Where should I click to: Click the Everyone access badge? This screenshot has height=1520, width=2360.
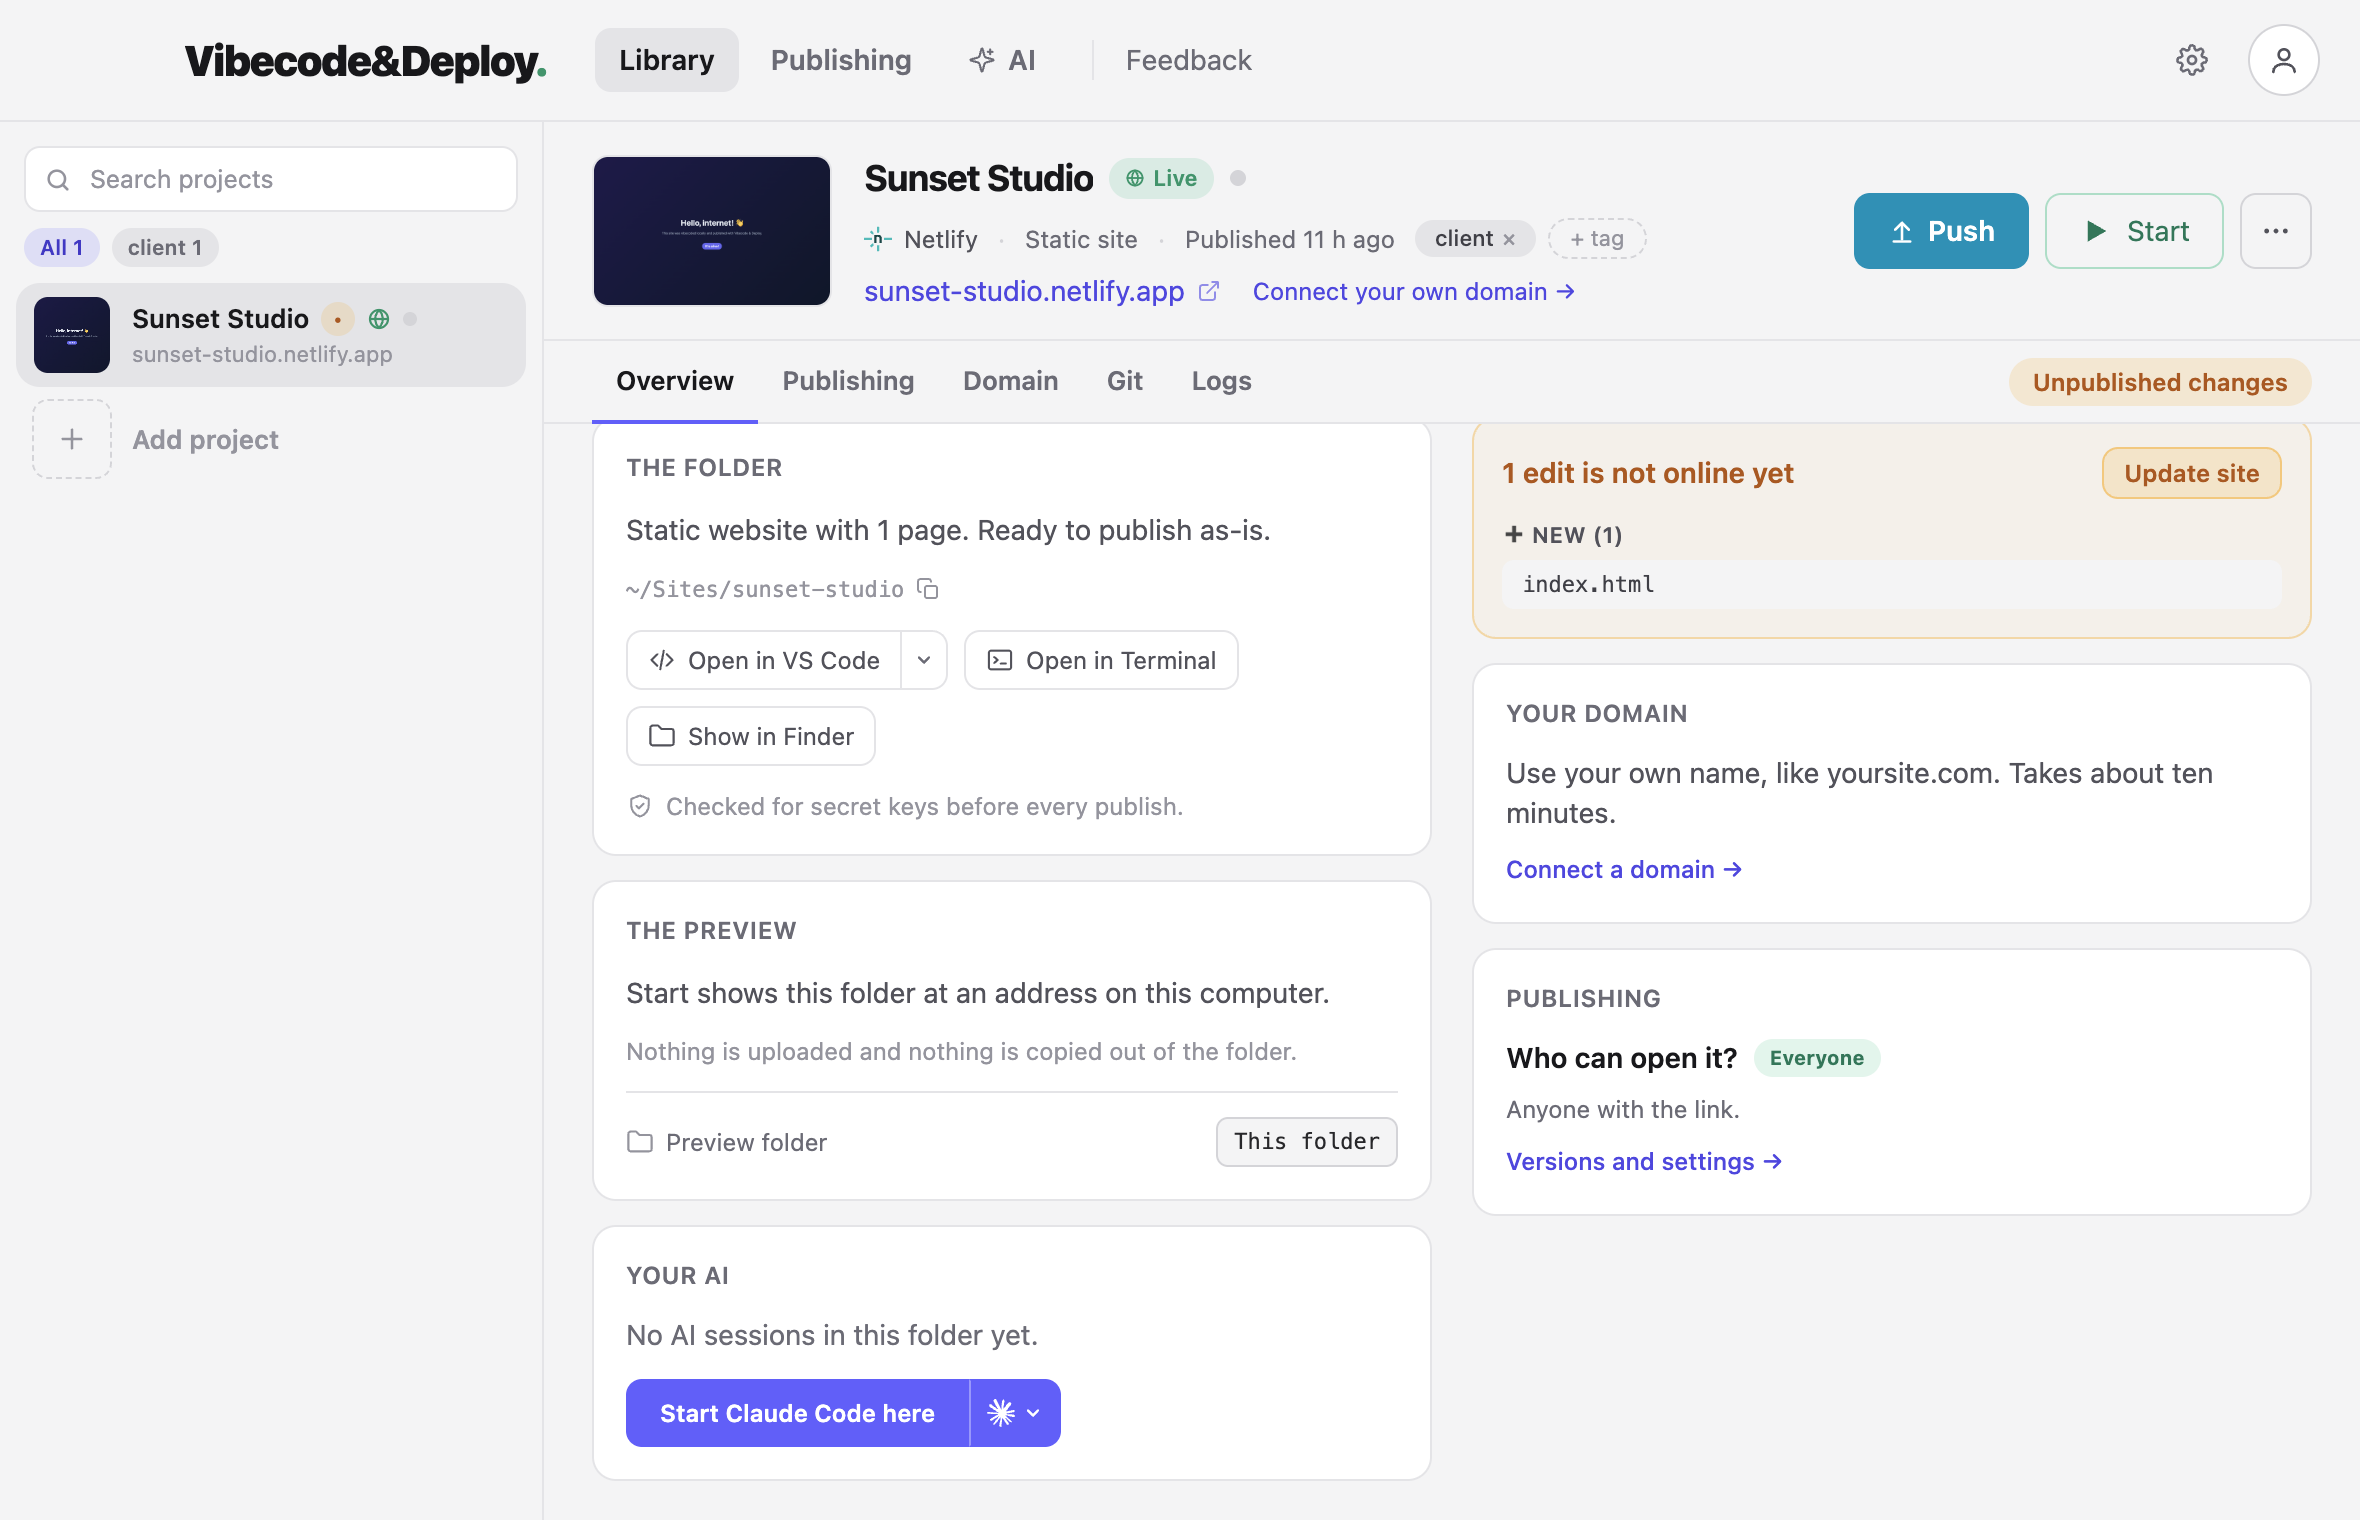click(x=1816, y=1058)
